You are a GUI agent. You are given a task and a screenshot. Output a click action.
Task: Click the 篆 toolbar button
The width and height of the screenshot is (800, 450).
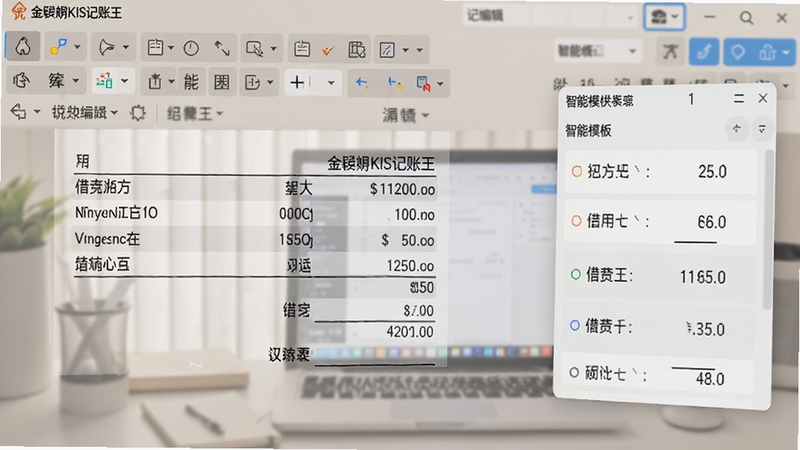(56, 80)
